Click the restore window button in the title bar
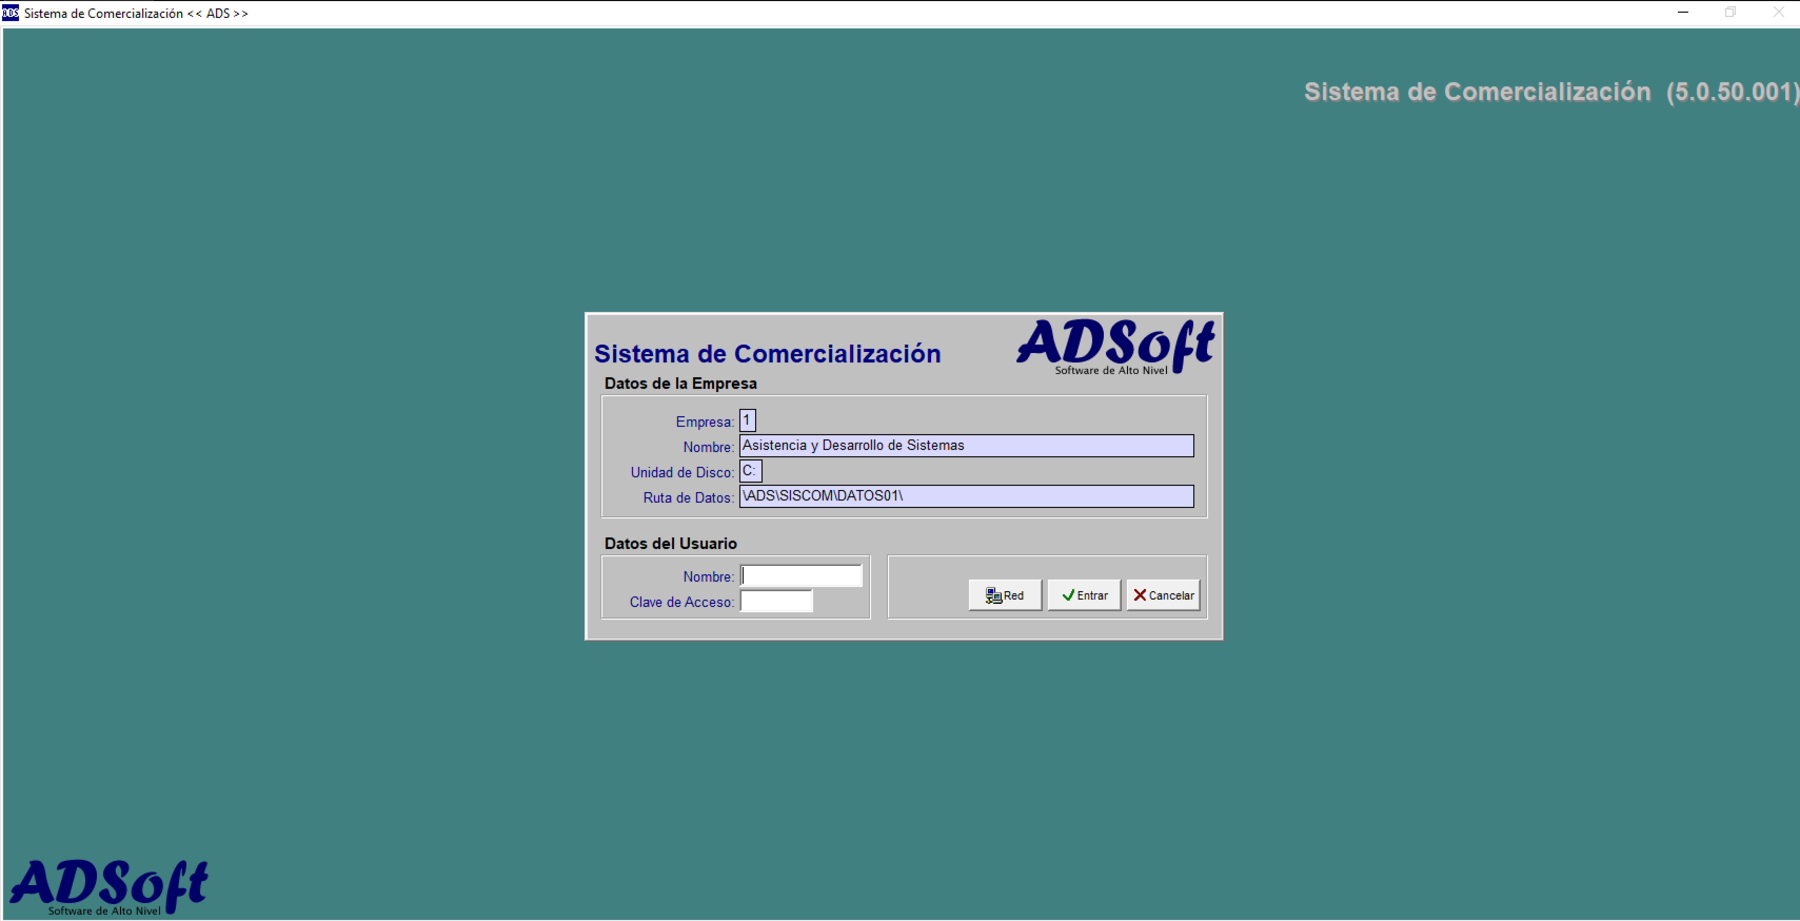Viewport: 1800px width, 921px height. 1730,13
